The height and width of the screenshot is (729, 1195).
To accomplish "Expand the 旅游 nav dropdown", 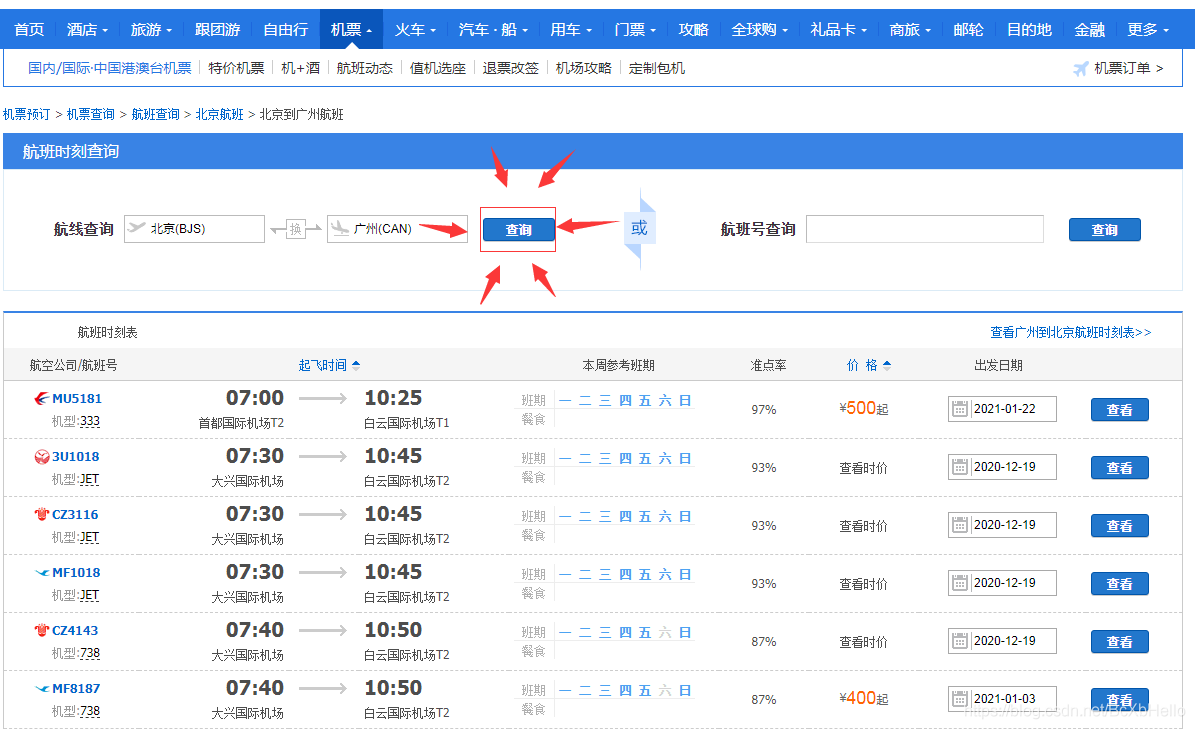I will (x=151, y=30).
